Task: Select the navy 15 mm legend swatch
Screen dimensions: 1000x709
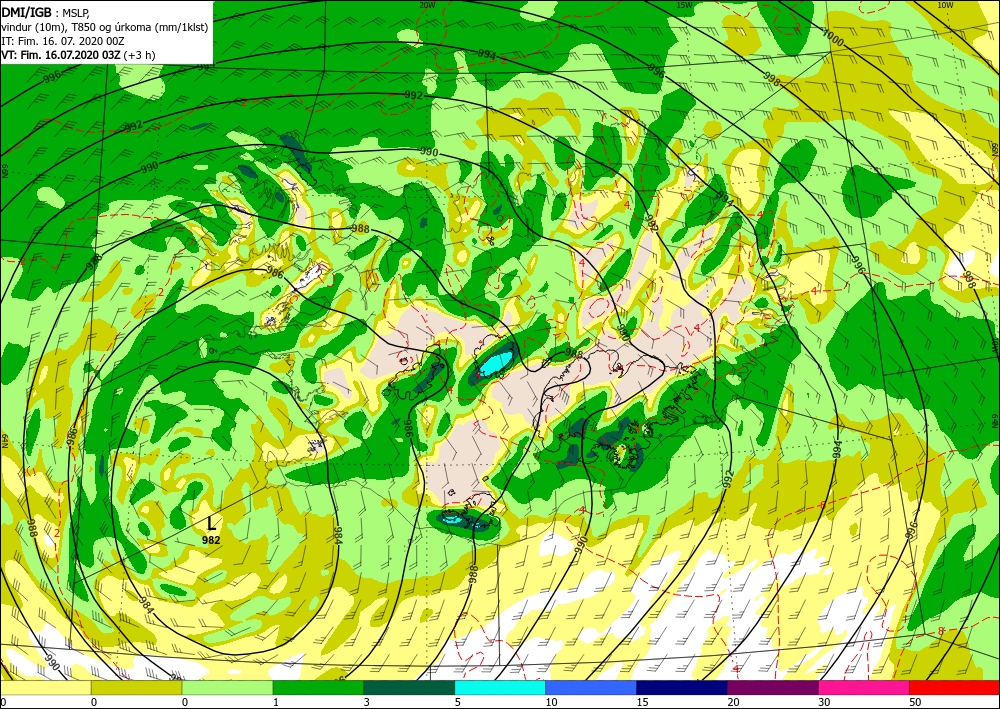Action: tap(682, 688)
